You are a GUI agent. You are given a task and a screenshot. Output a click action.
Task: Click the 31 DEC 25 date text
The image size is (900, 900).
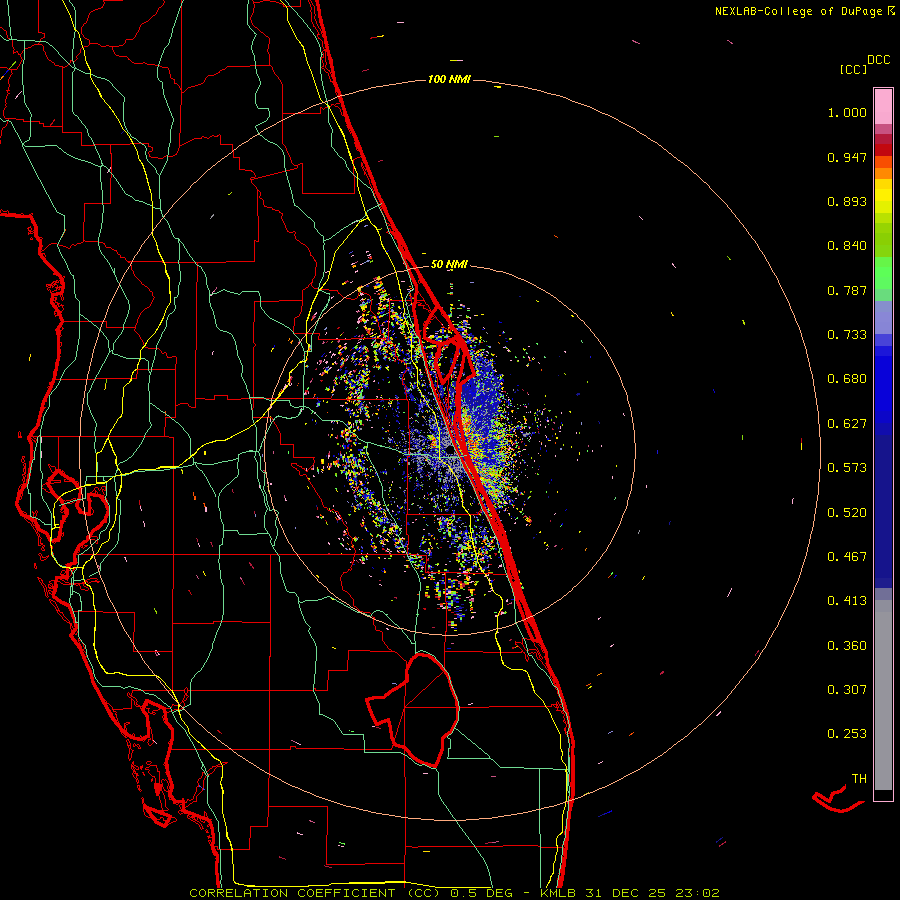click(x=626, y=893)
